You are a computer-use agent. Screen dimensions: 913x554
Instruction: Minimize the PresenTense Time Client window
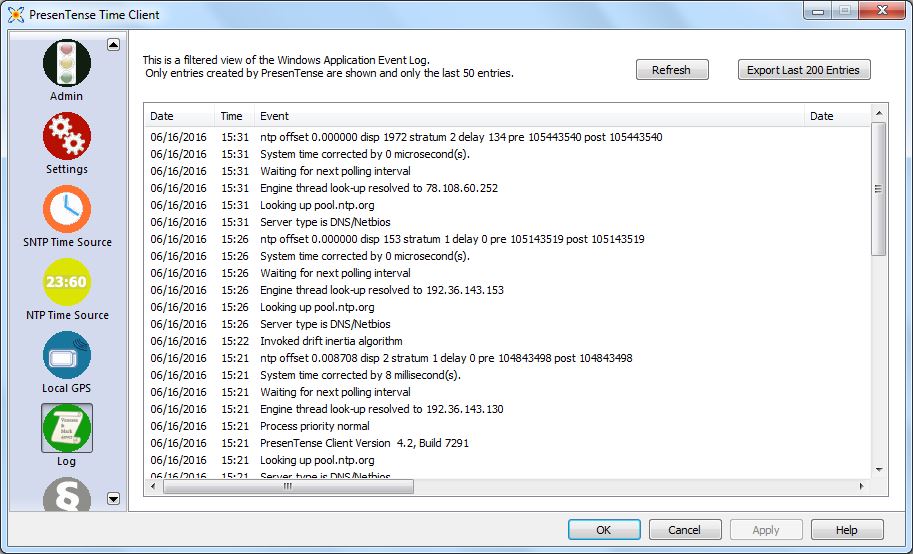(818, 10)
